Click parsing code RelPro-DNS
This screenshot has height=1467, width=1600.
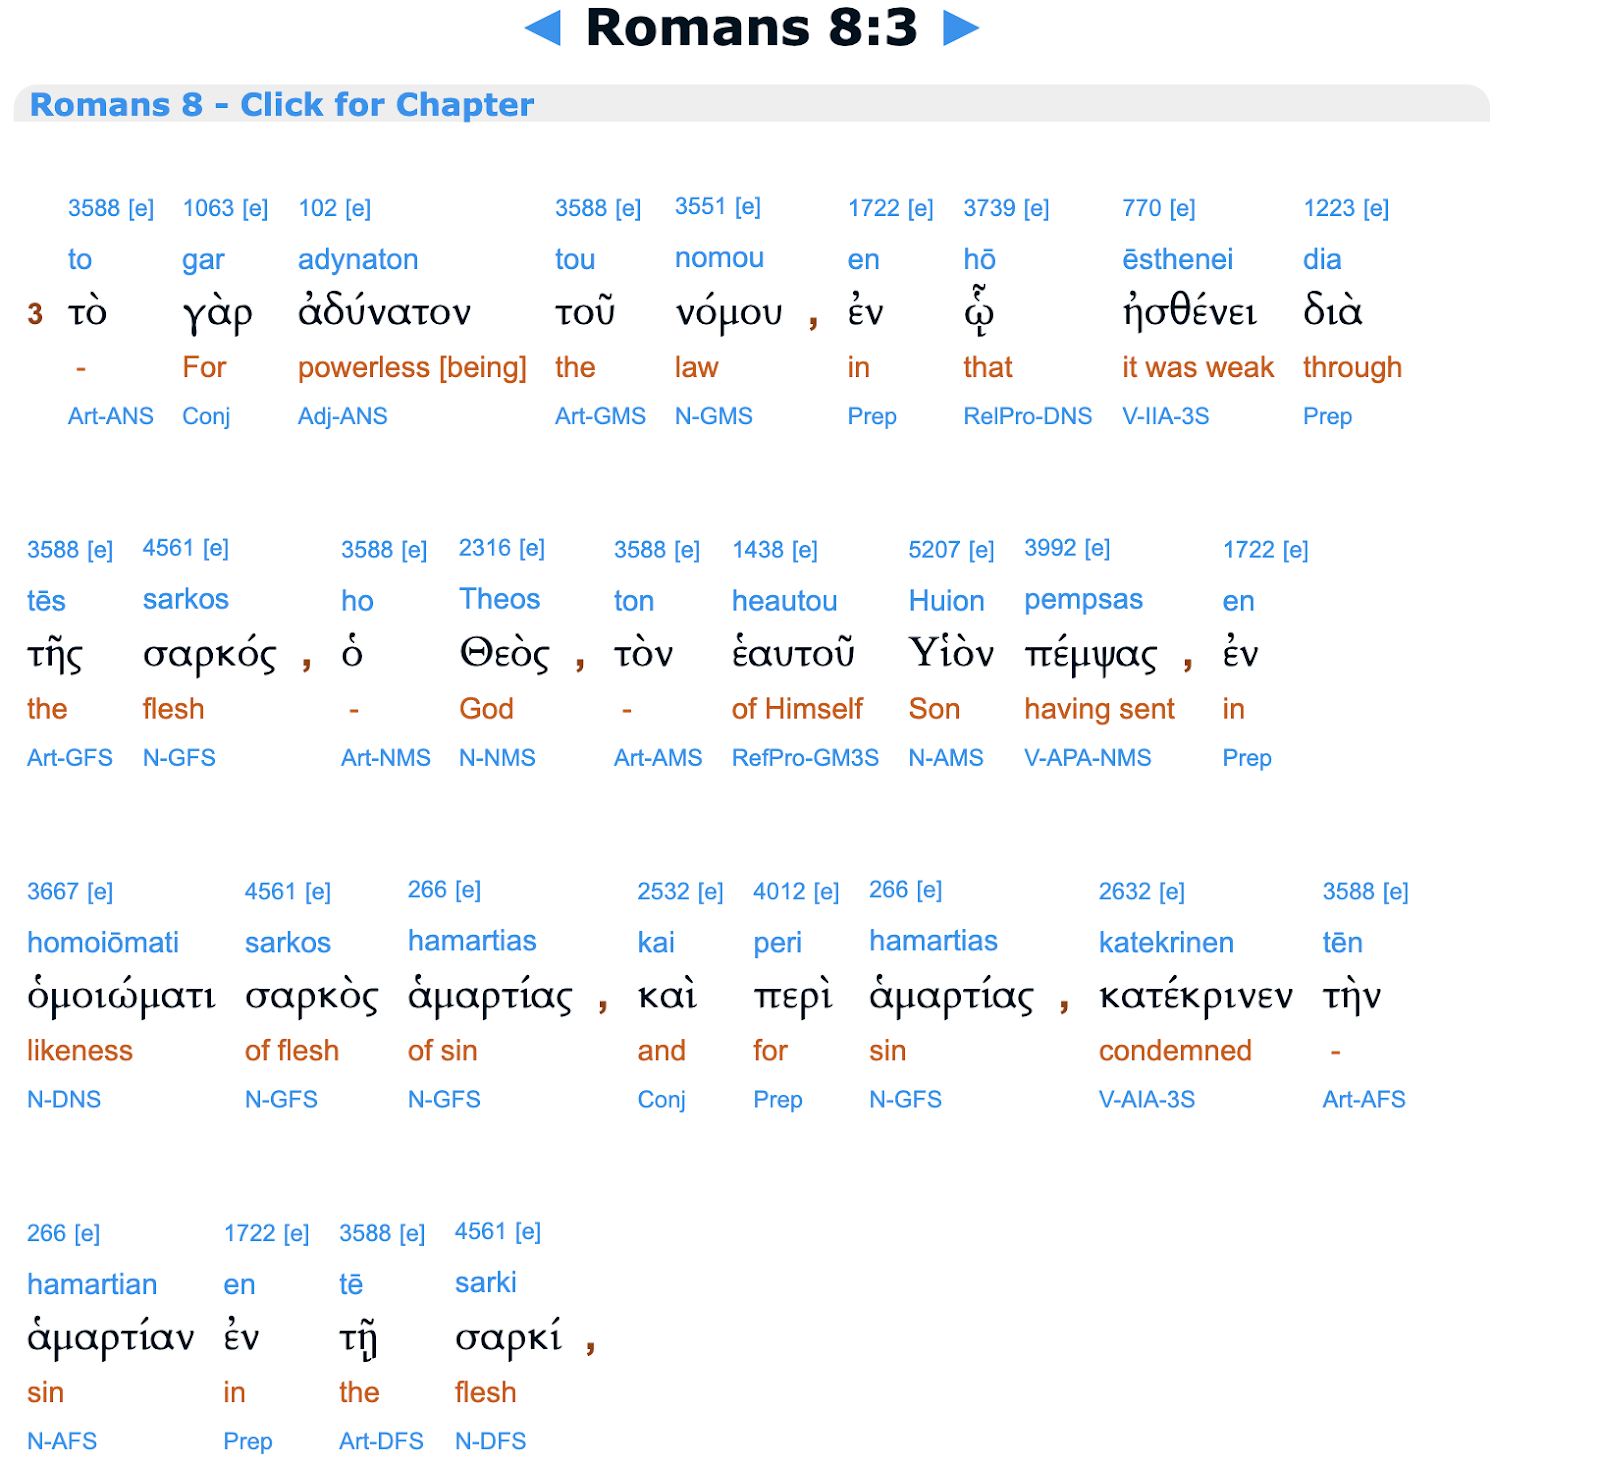[1027, 416]
